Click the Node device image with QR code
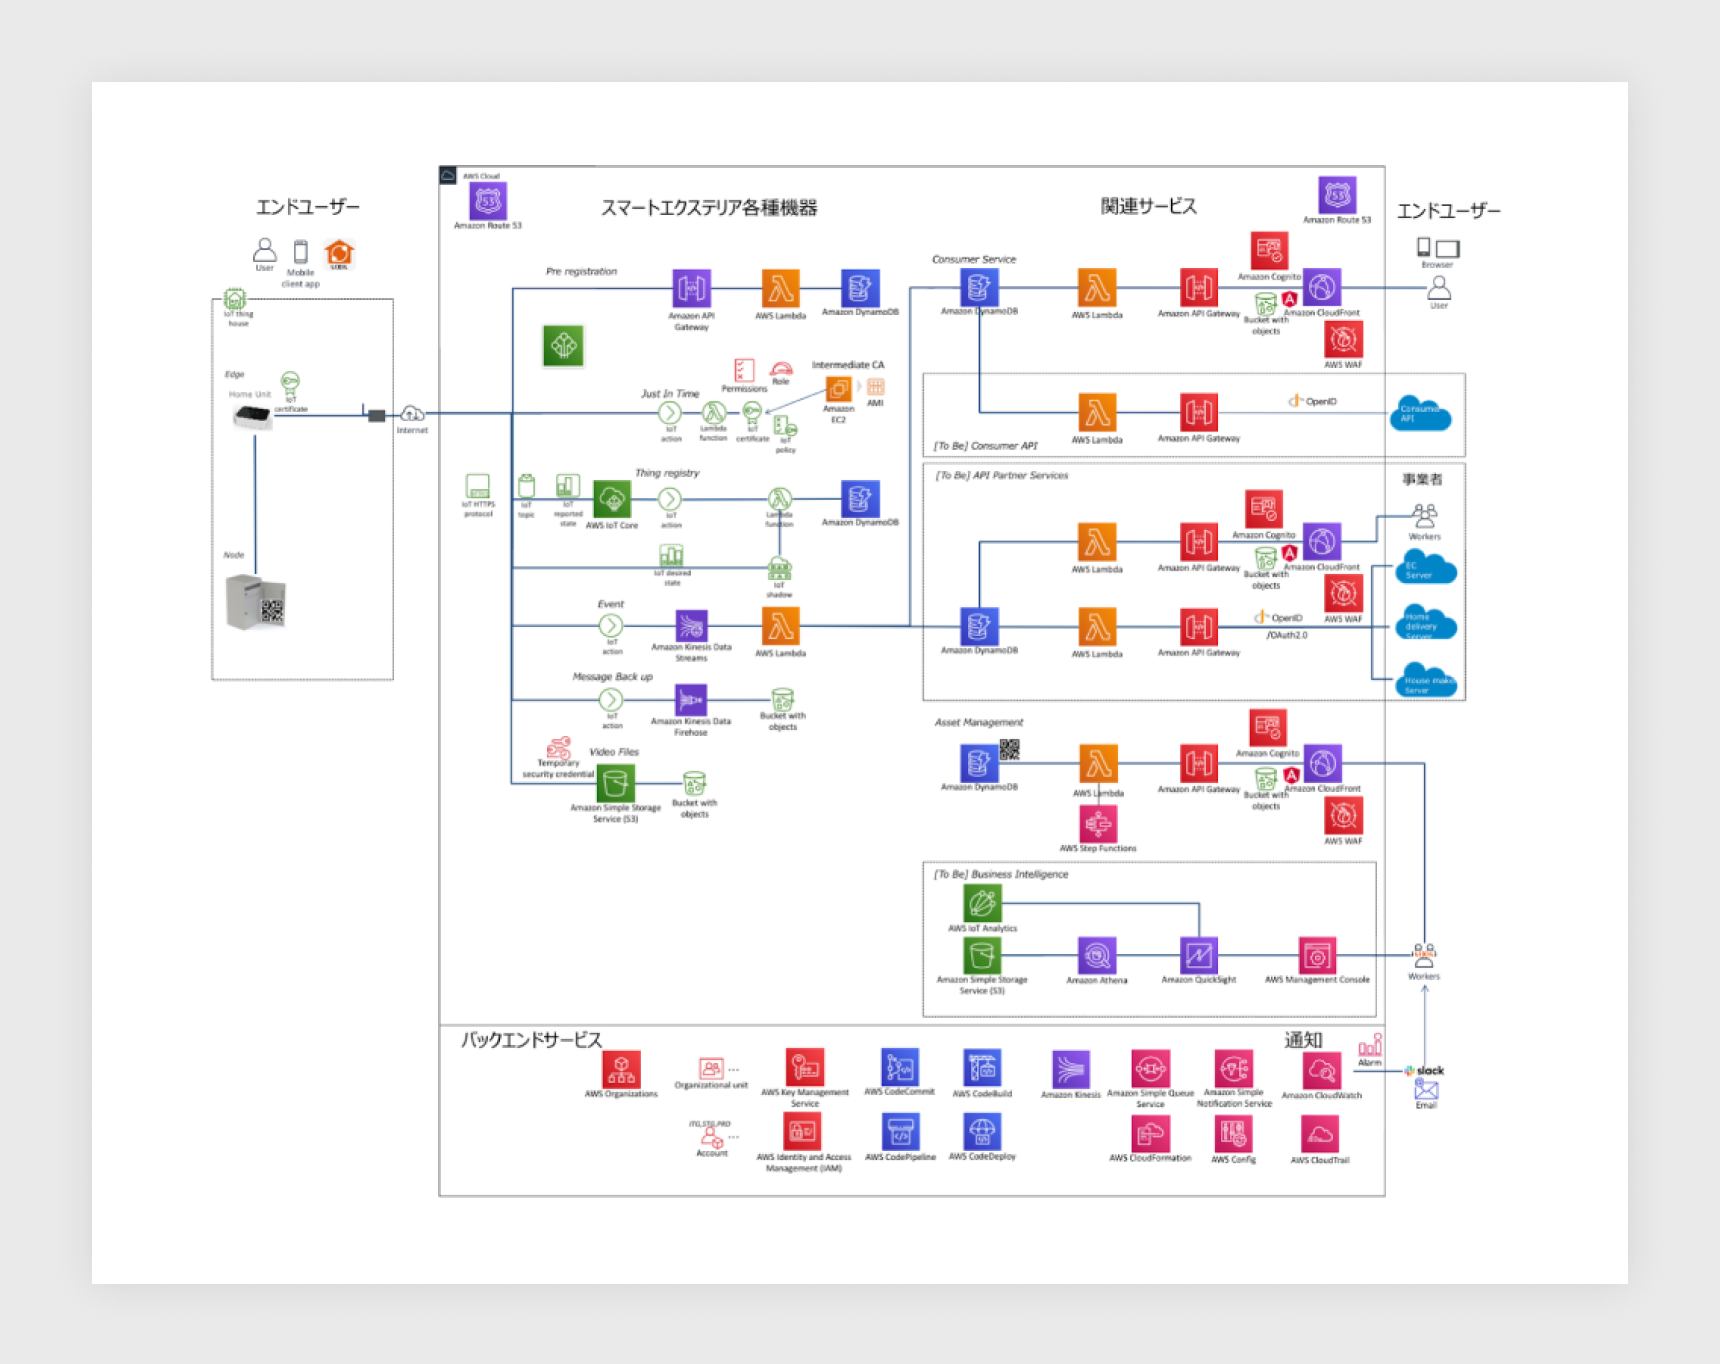 point(256,602)
